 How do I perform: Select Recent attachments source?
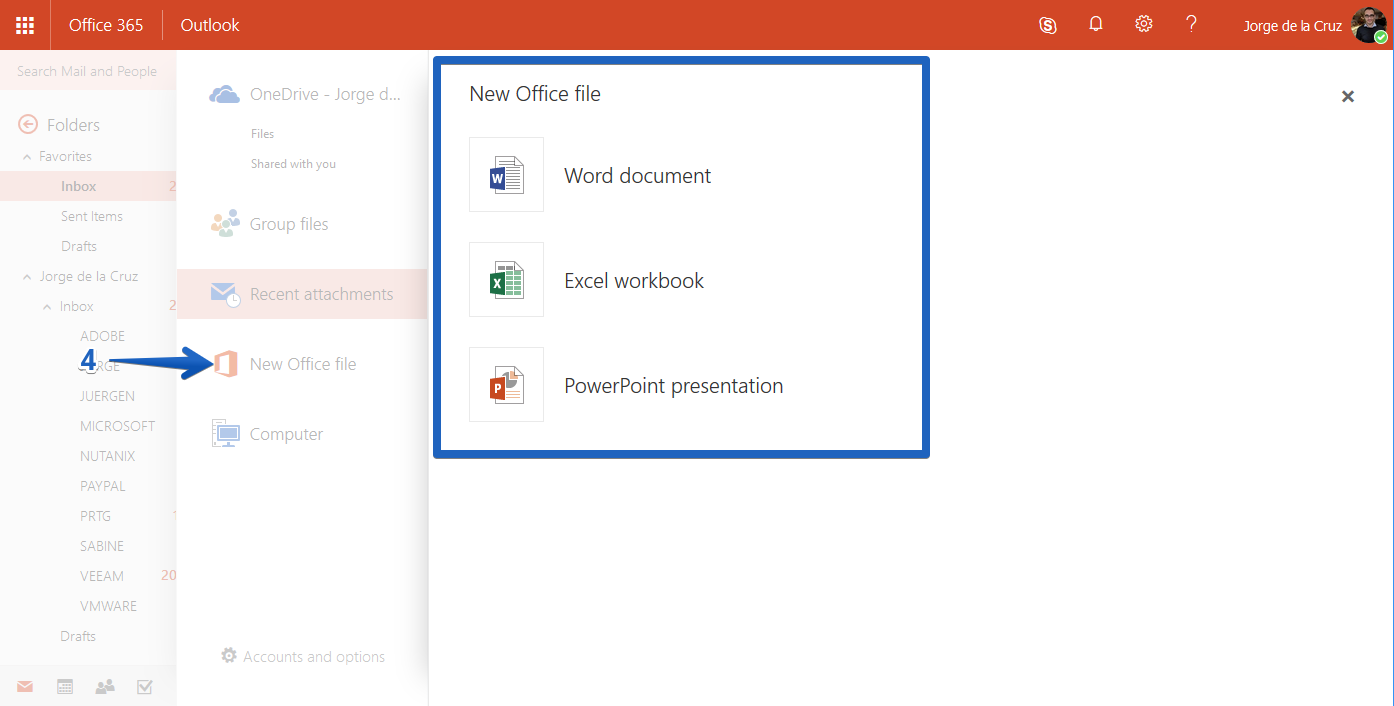click(302, 294)
